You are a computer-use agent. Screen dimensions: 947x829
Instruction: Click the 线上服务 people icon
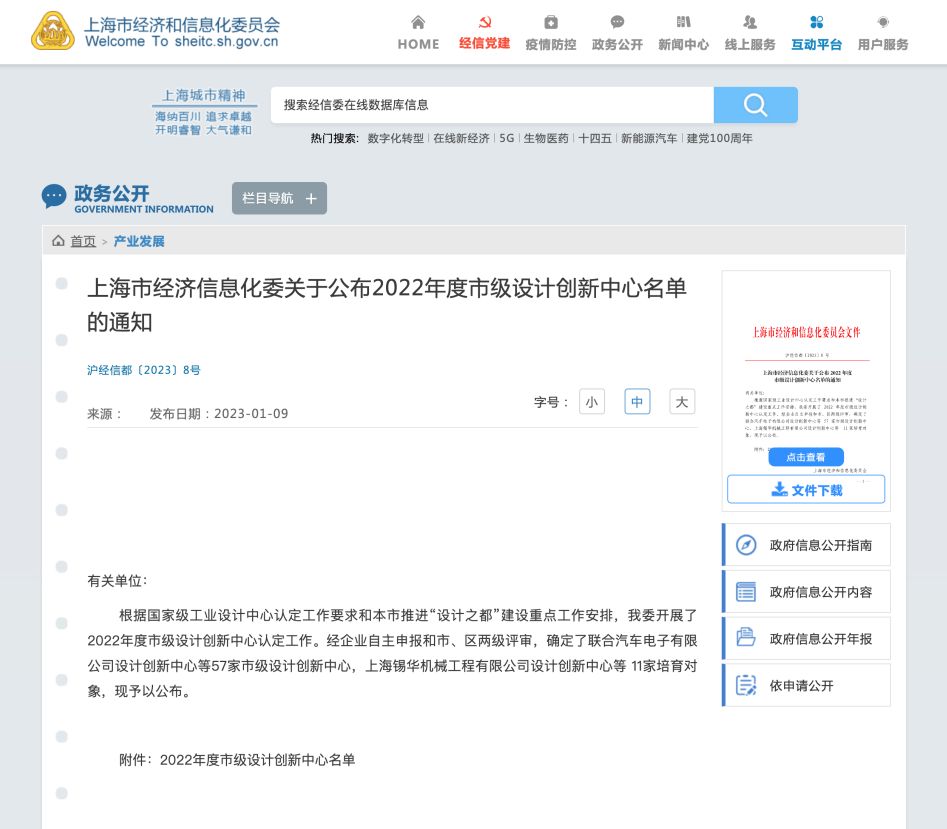(750, 23)
